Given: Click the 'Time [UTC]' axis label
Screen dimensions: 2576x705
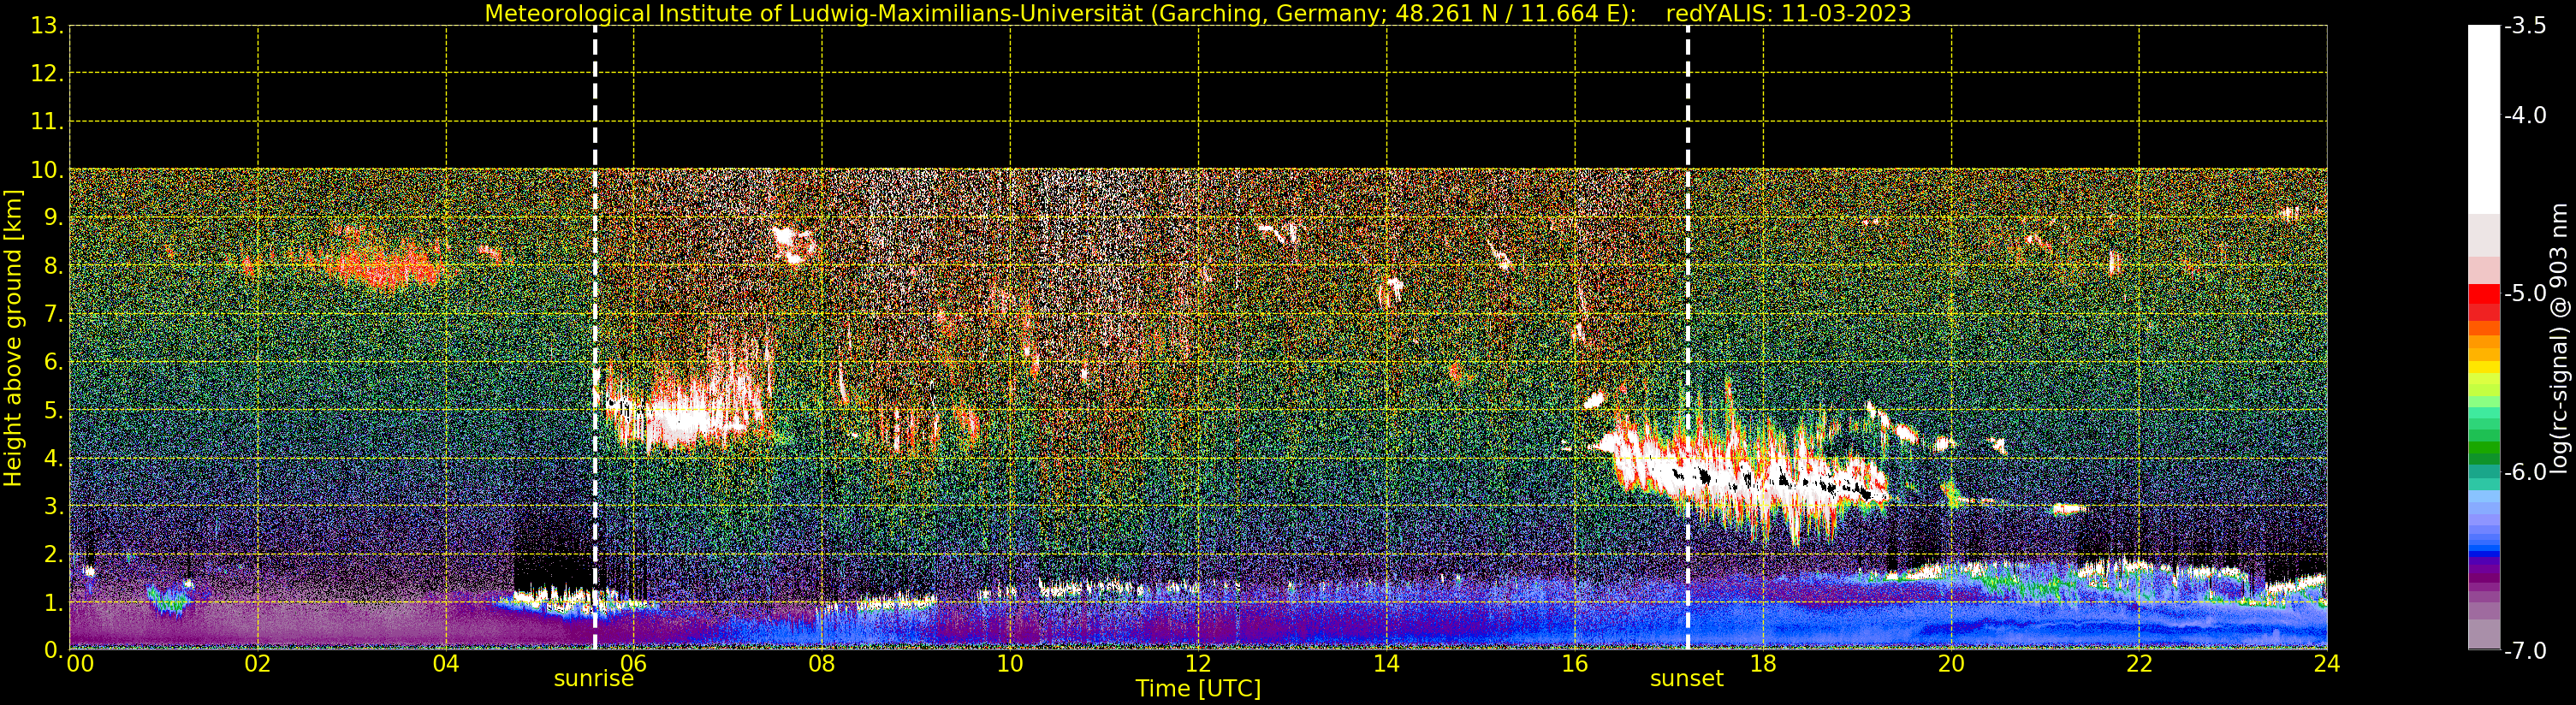Looking at the screenshot, I should click(1198, 689).
